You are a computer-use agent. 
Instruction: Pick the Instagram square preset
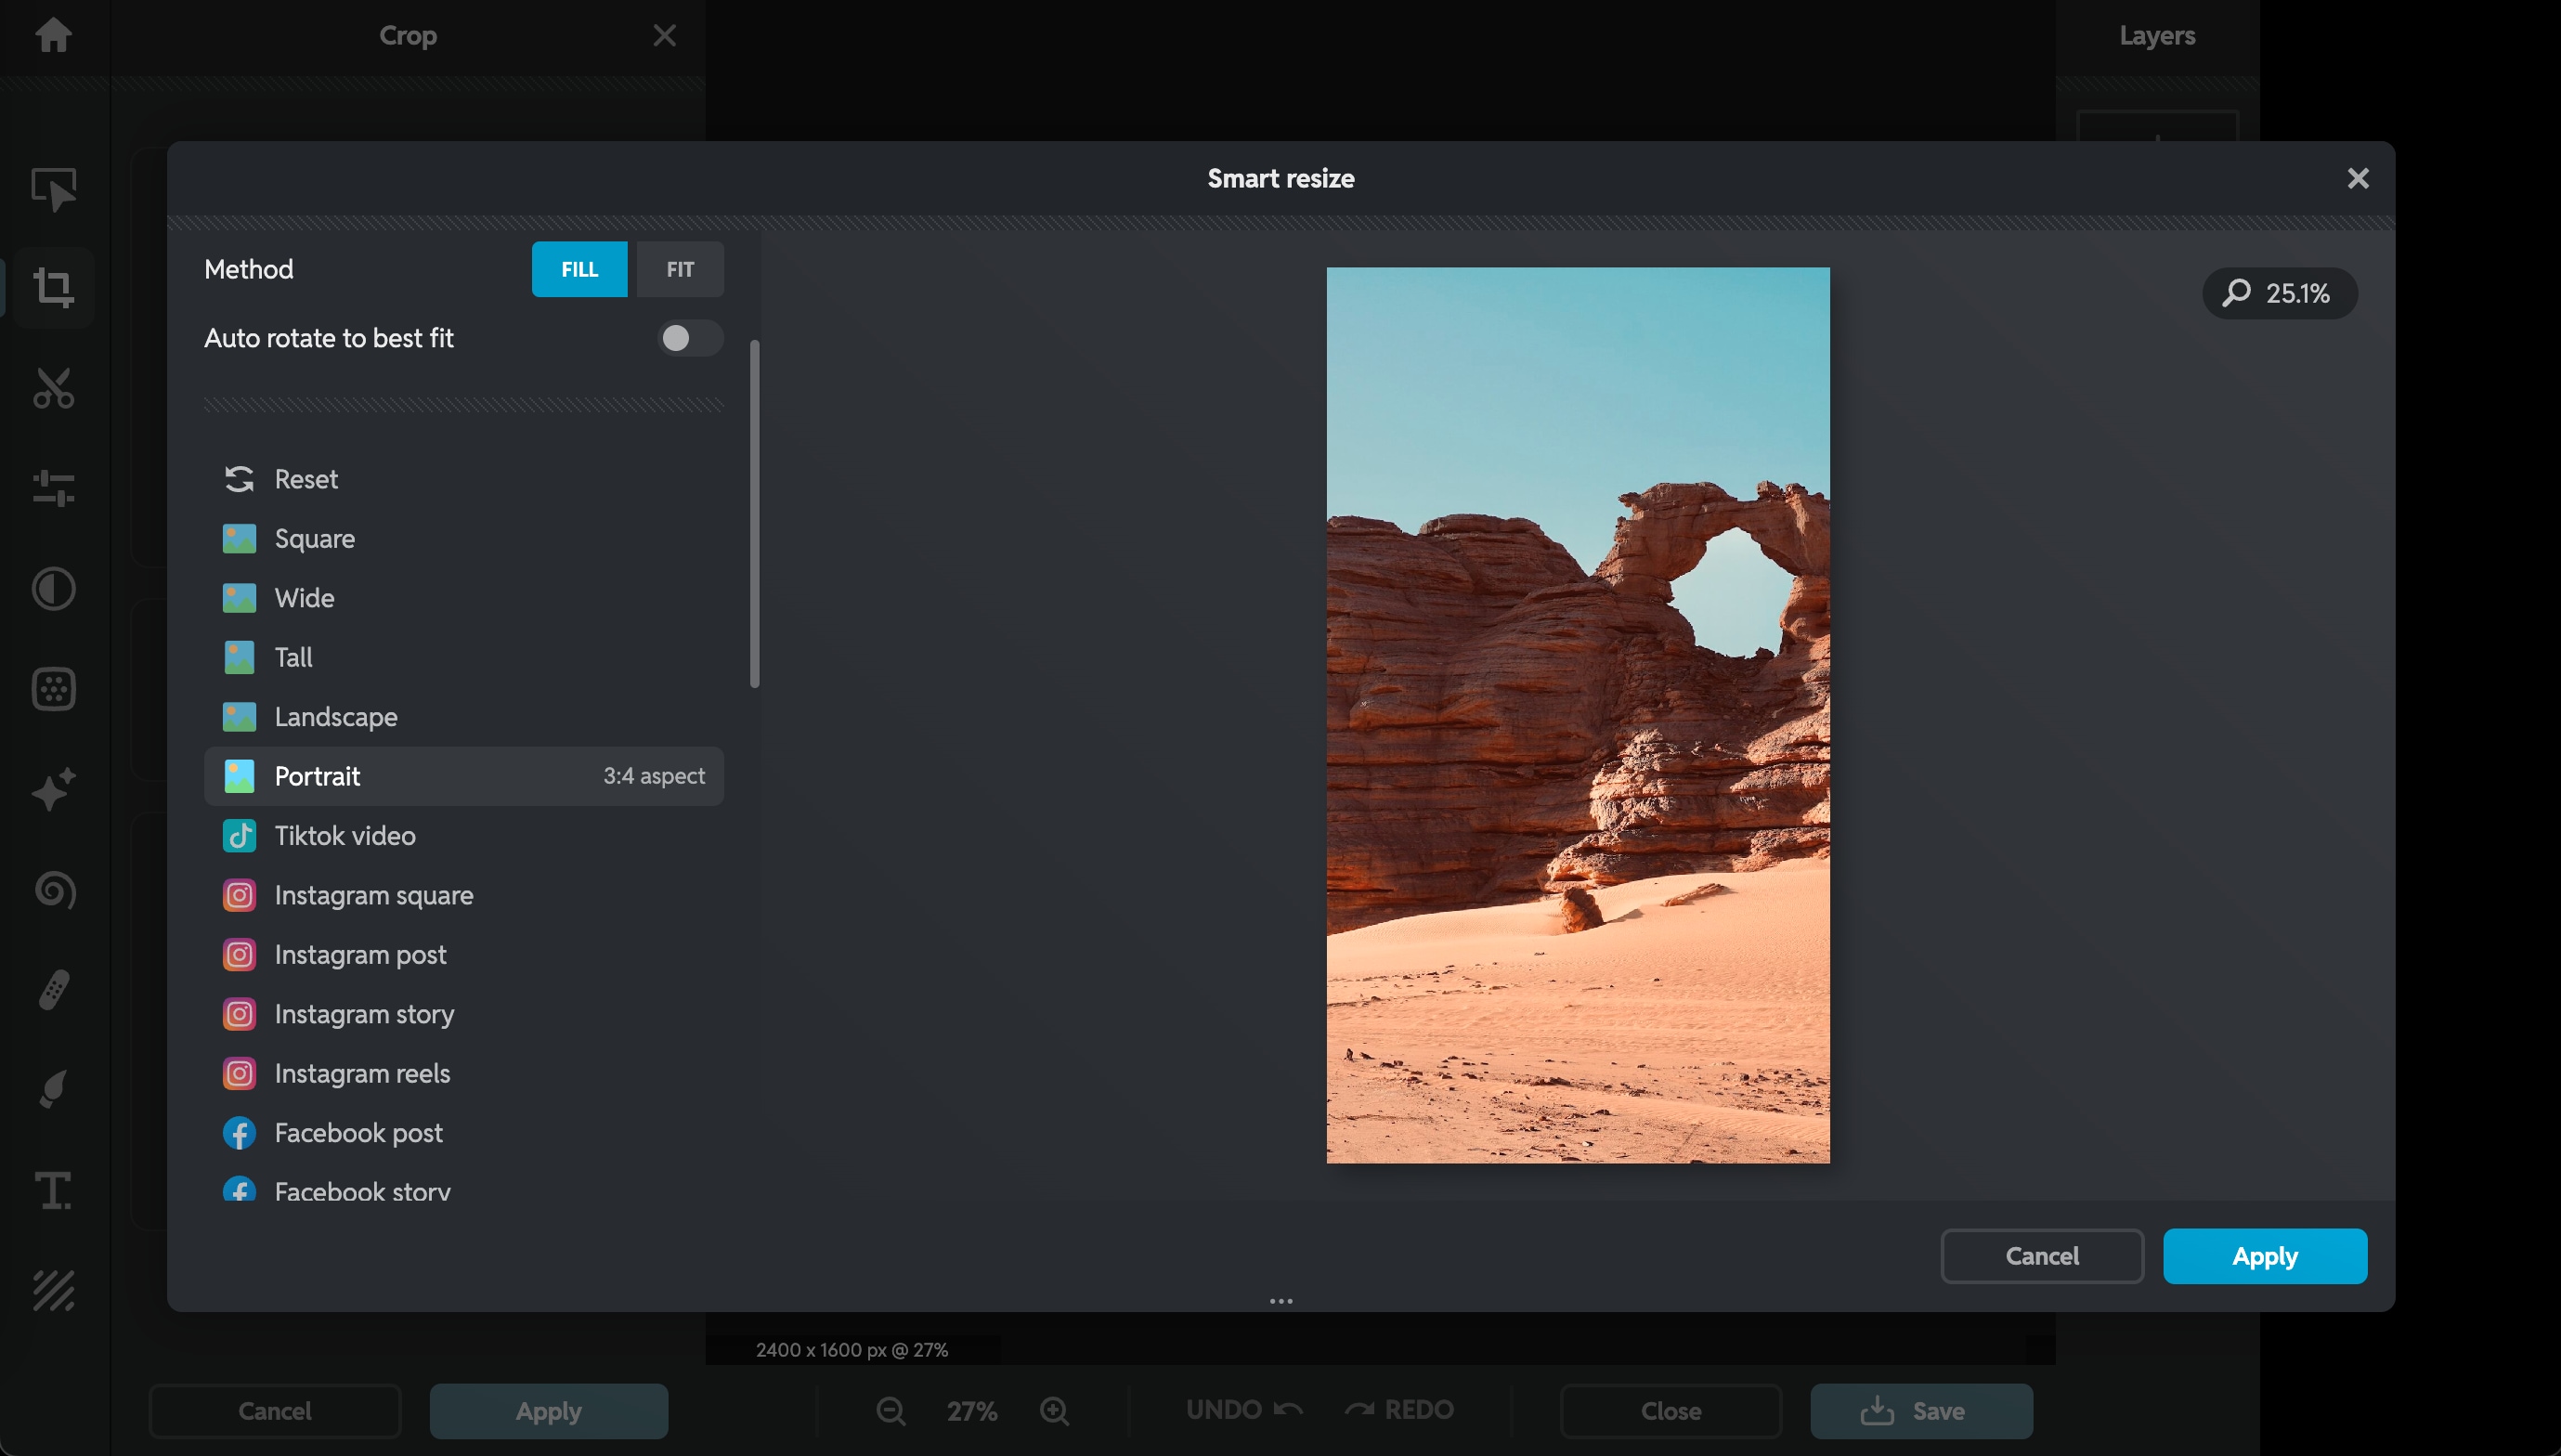(x=463, y=895)
